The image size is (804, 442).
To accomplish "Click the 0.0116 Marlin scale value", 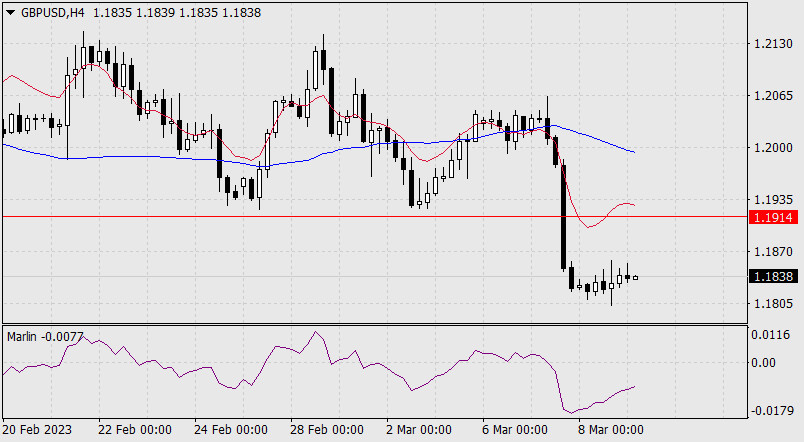I will click(773, 336).
